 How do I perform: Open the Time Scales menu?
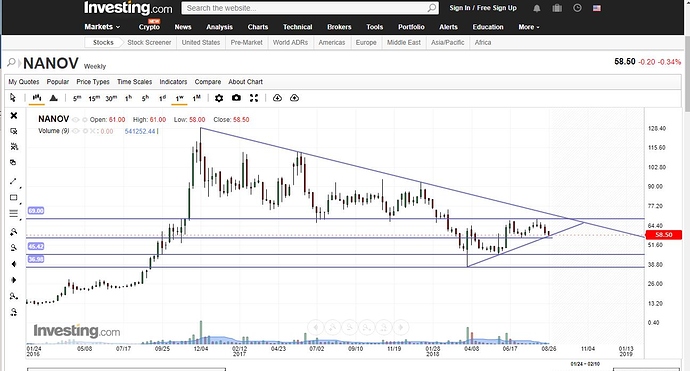(x=134, y=82)
